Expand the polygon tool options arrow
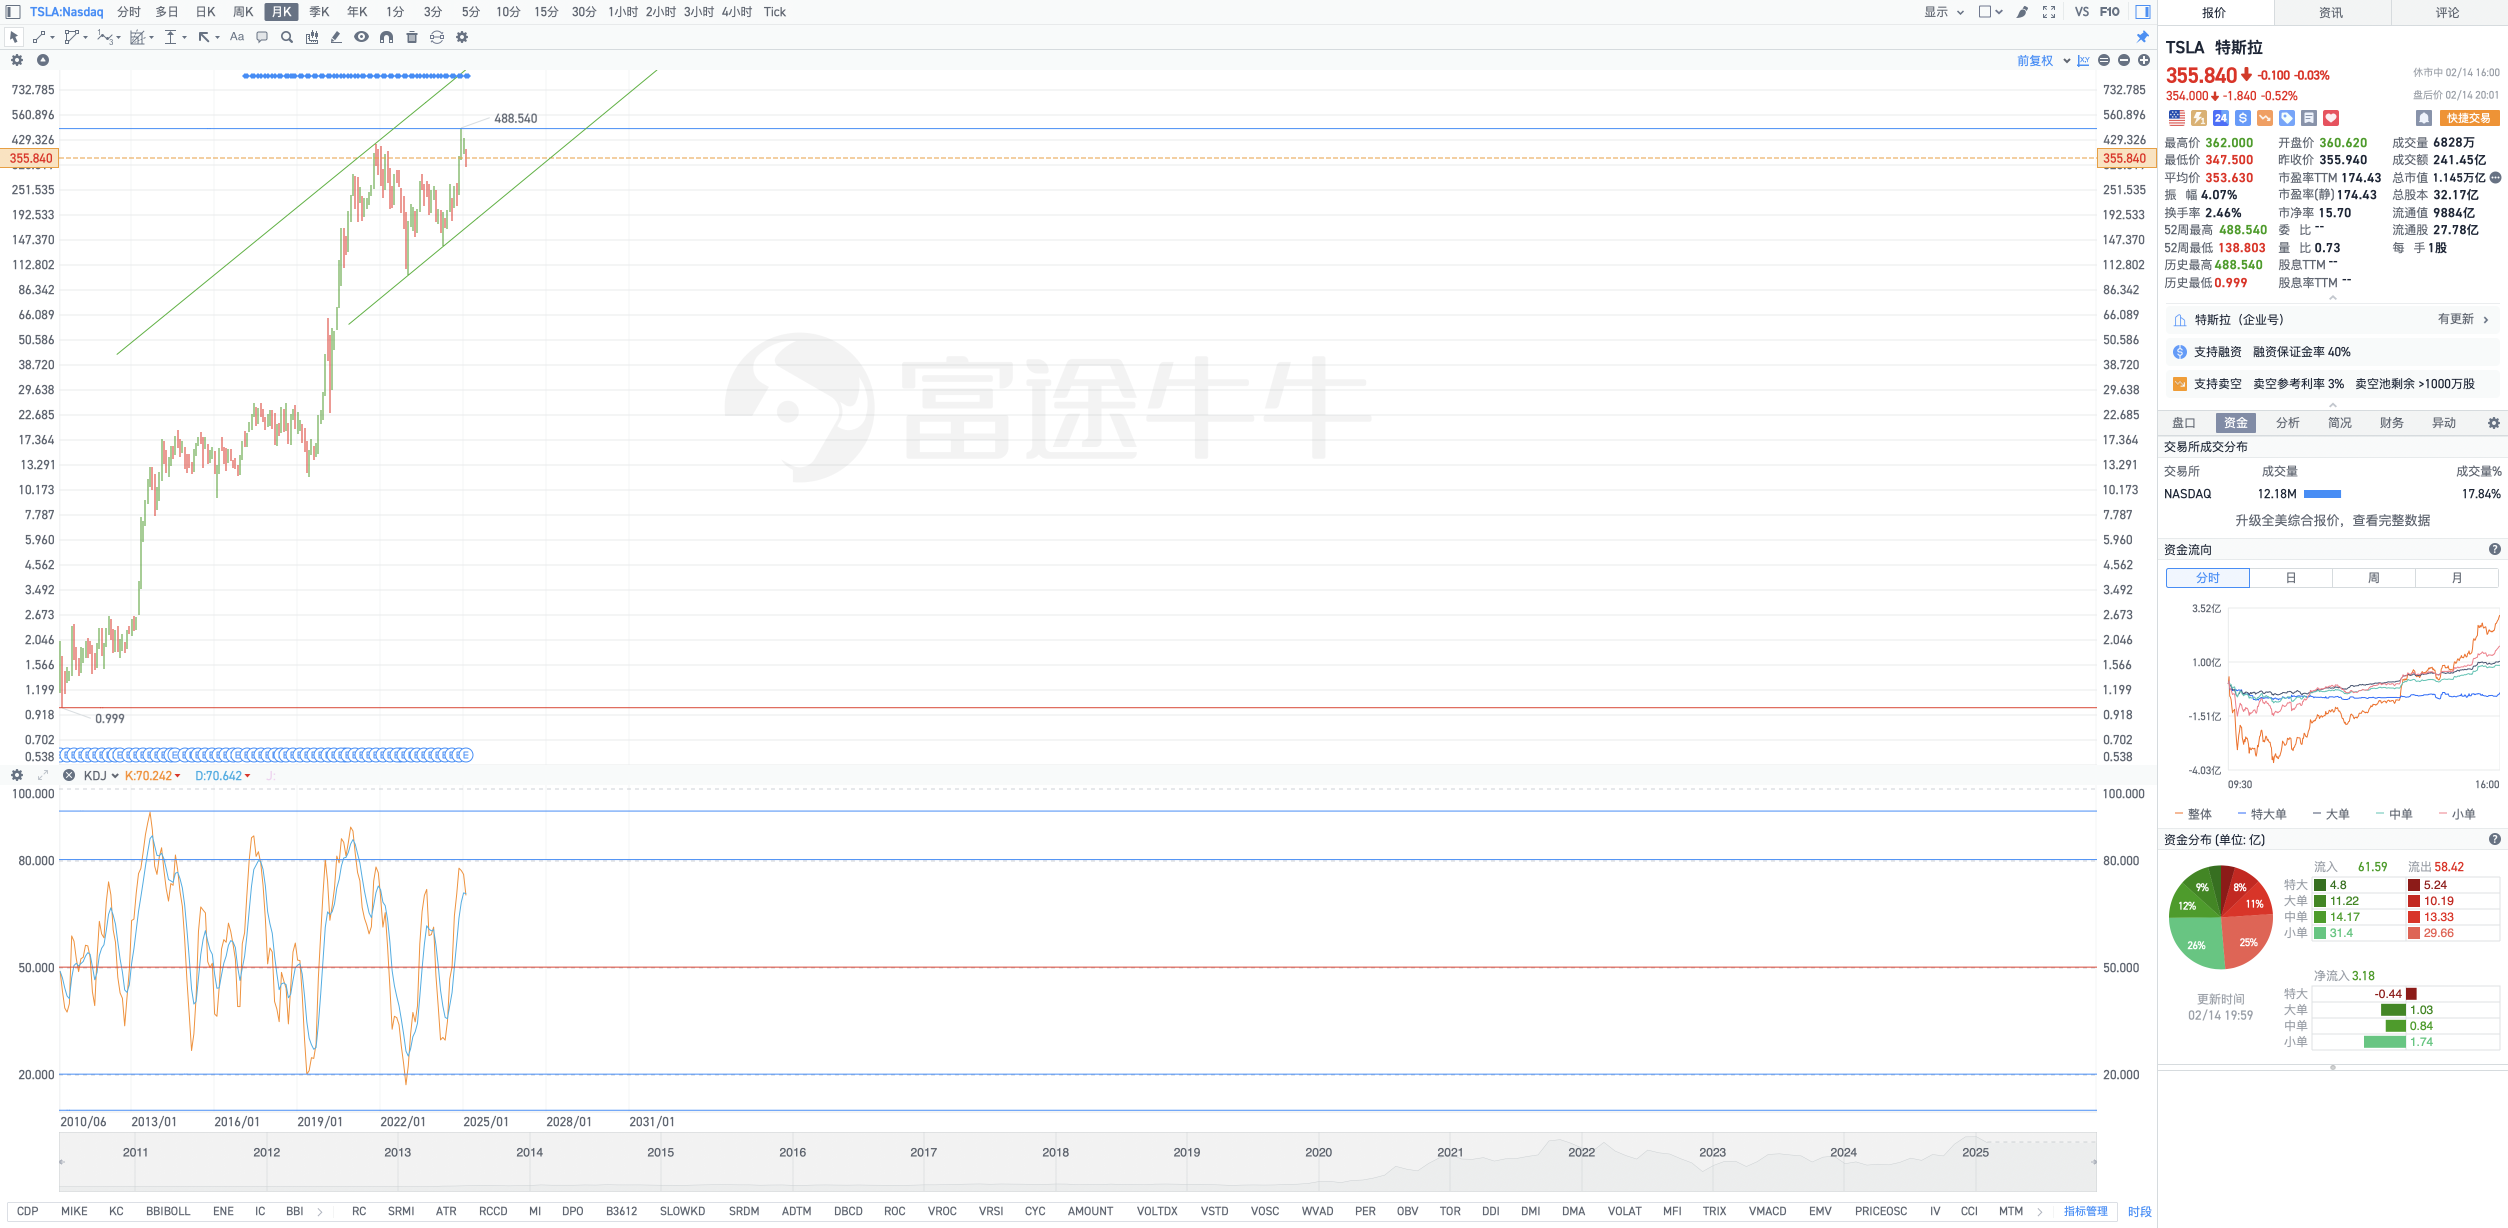The width and height of the screenshot is (2508, 1228). (86, 38)
